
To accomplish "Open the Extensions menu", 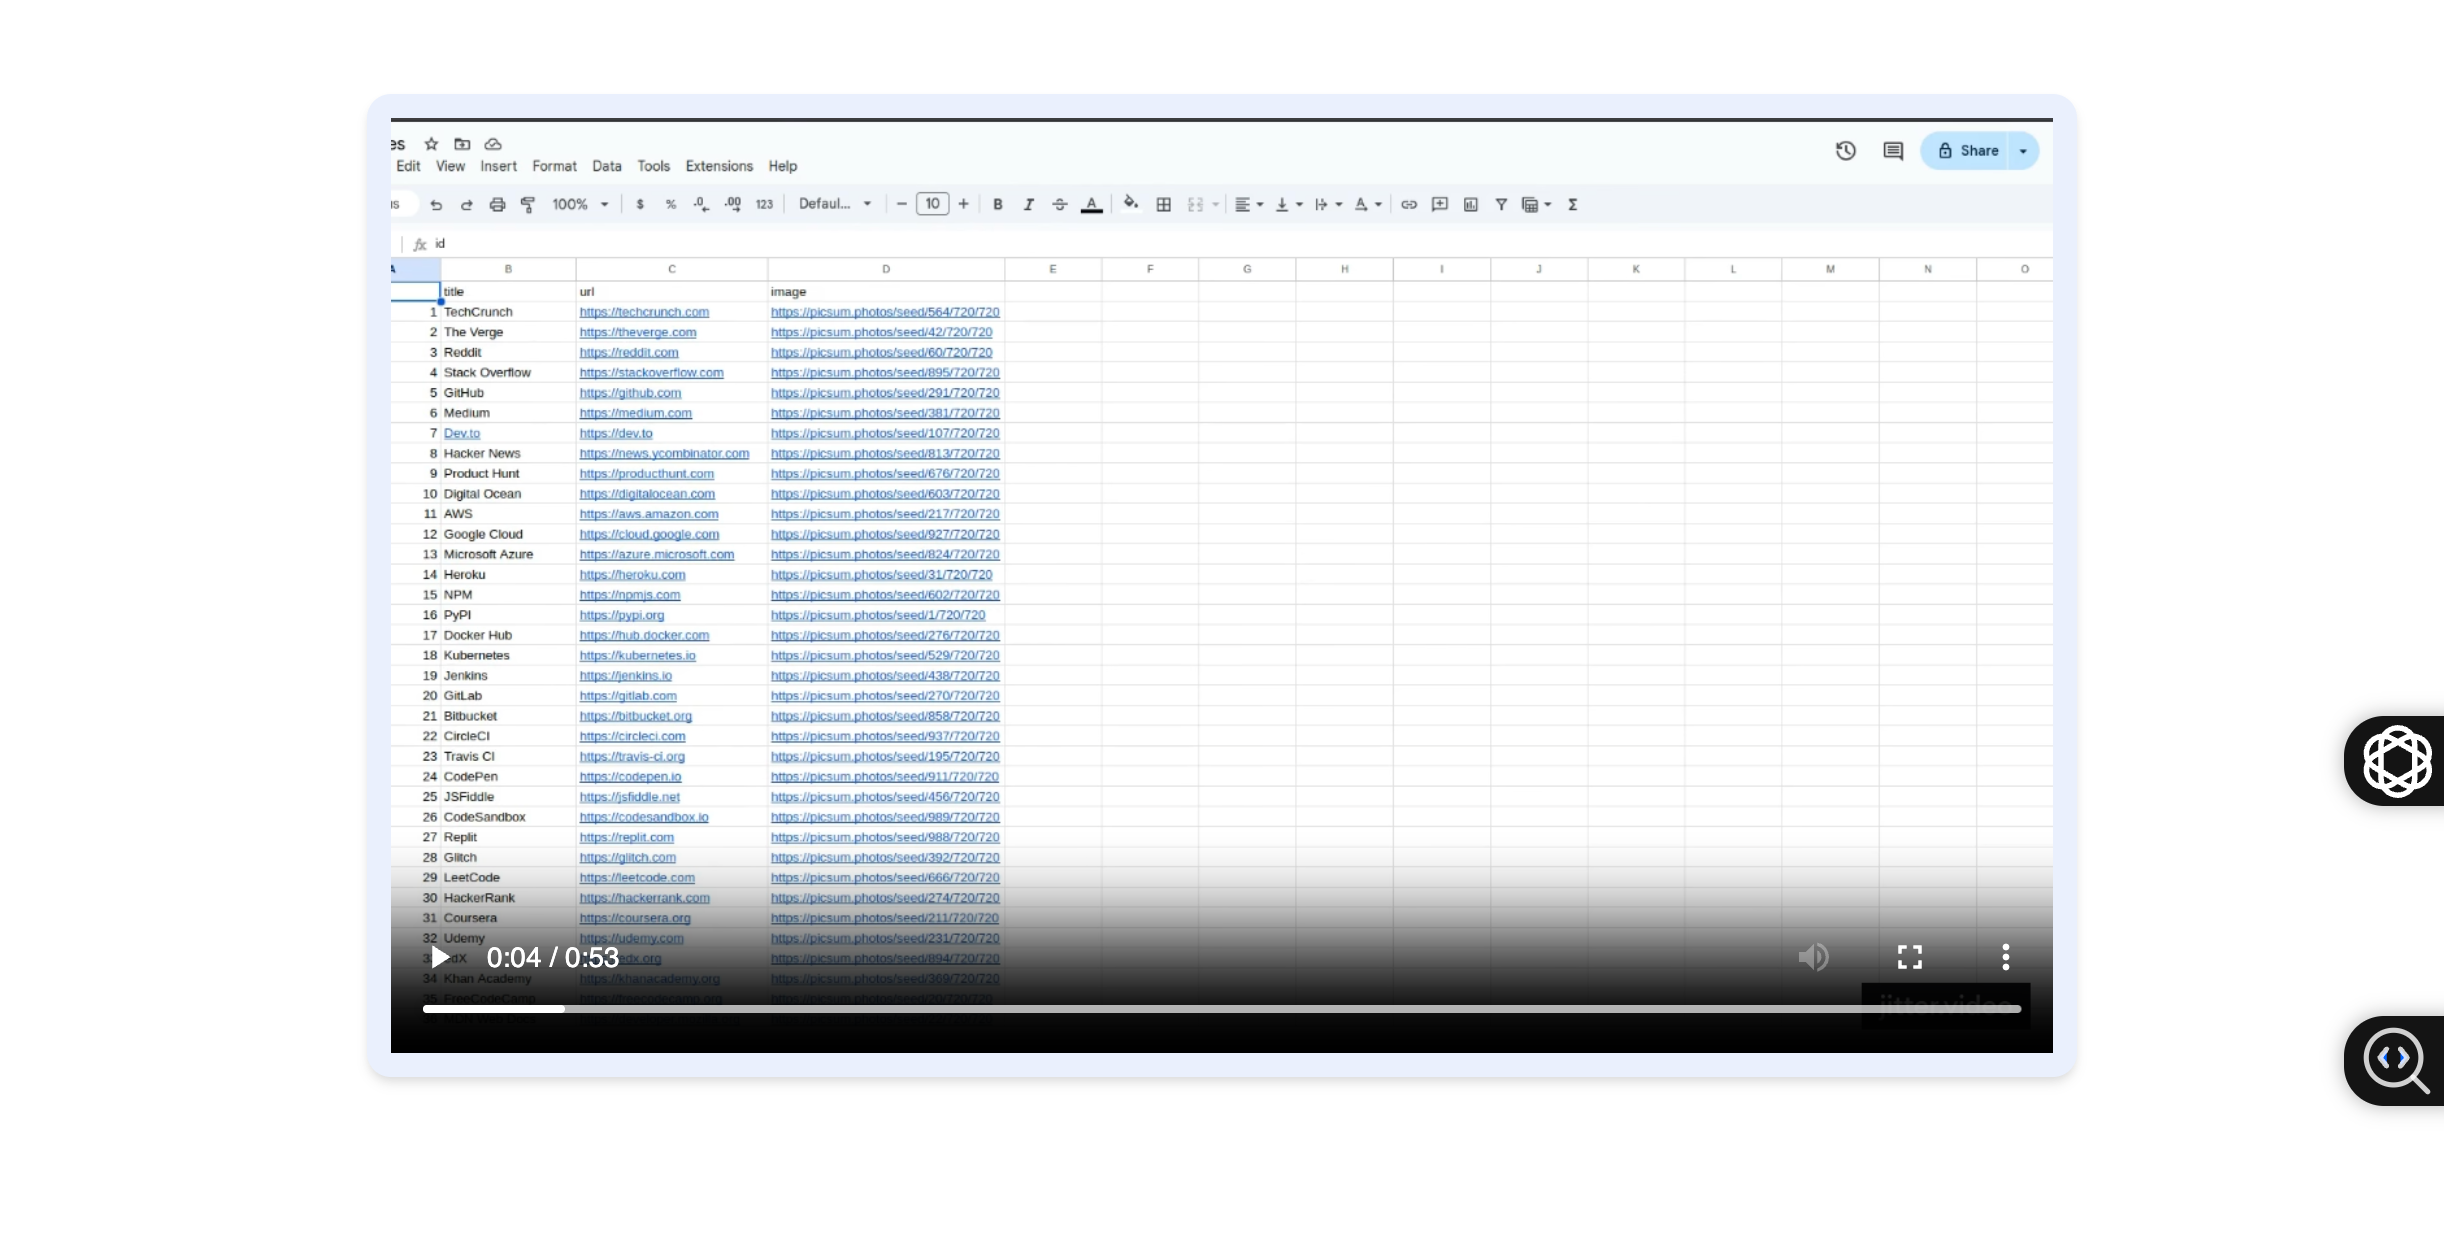I will [718, 166].
